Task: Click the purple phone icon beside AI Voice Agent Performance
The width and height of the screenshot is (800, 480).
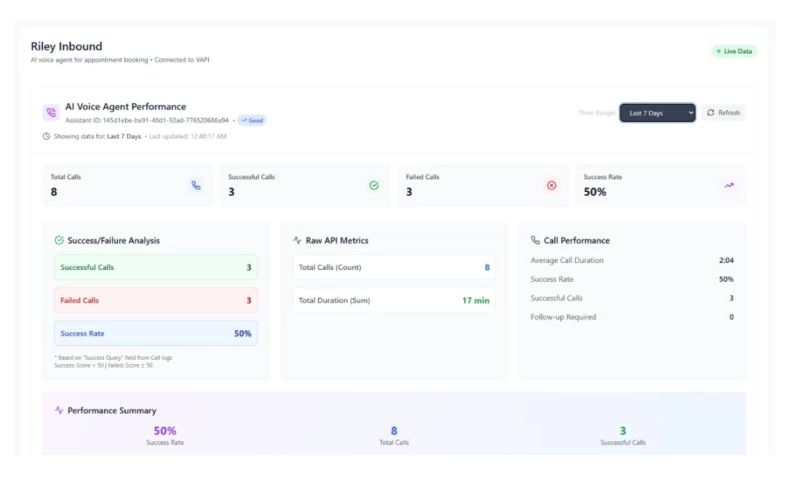Action: pyautogui.click(x=50, y=113)
